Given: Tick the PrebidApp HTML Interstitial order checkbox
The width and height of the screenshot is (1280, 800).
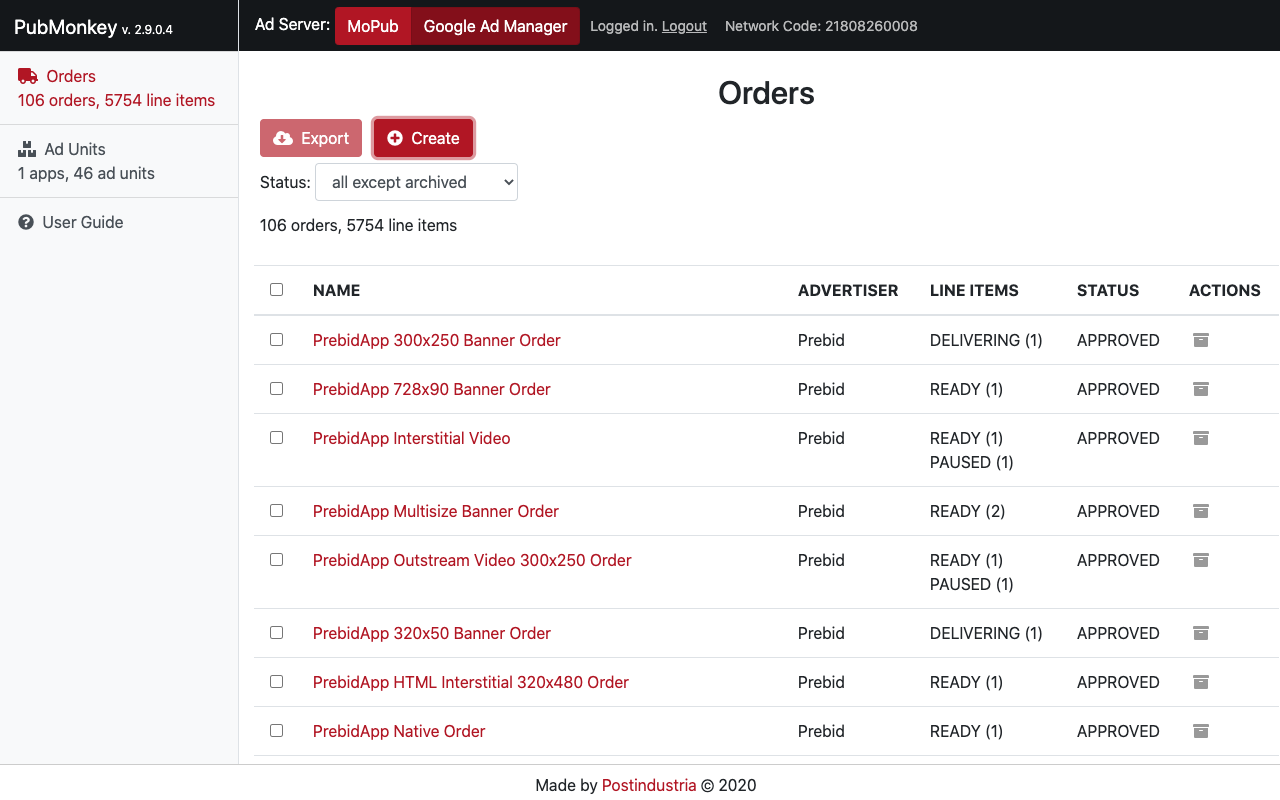Looking at the screenshot, I should [x=277, y=681].
